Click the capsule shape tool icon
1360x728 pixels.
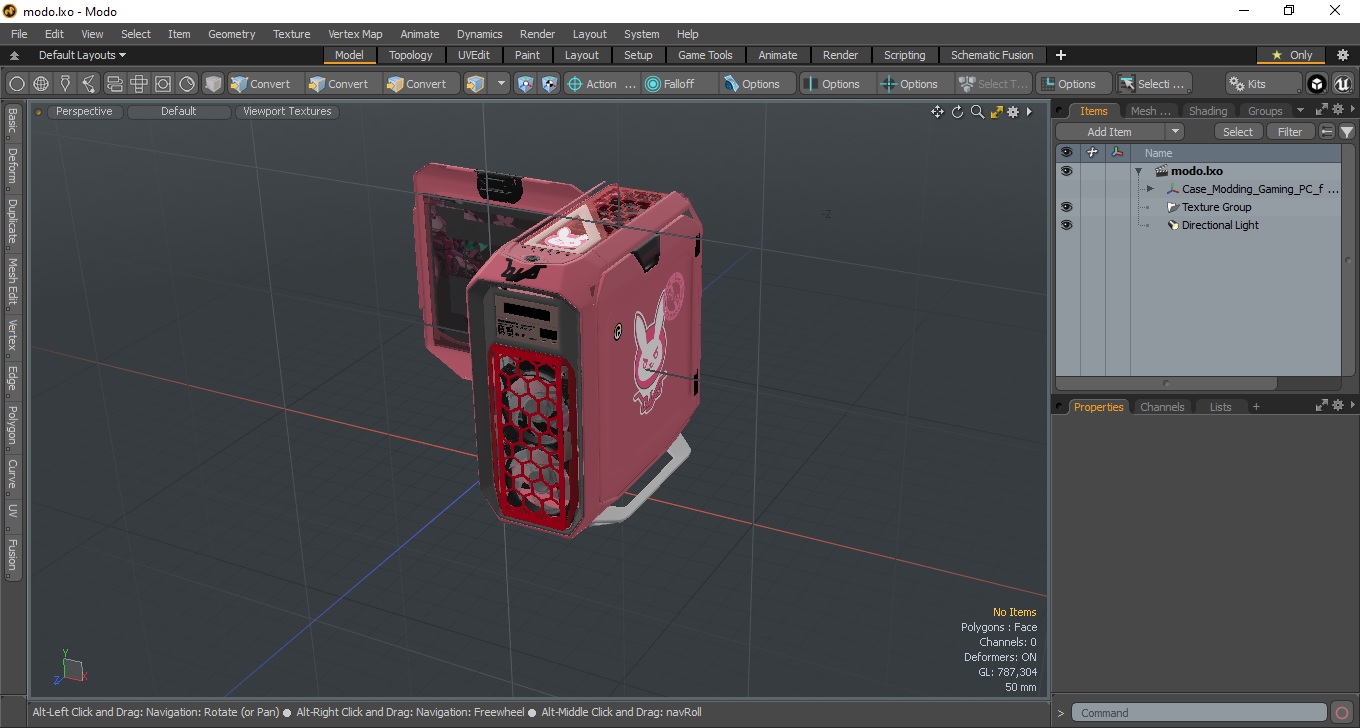tap(114, 84)
